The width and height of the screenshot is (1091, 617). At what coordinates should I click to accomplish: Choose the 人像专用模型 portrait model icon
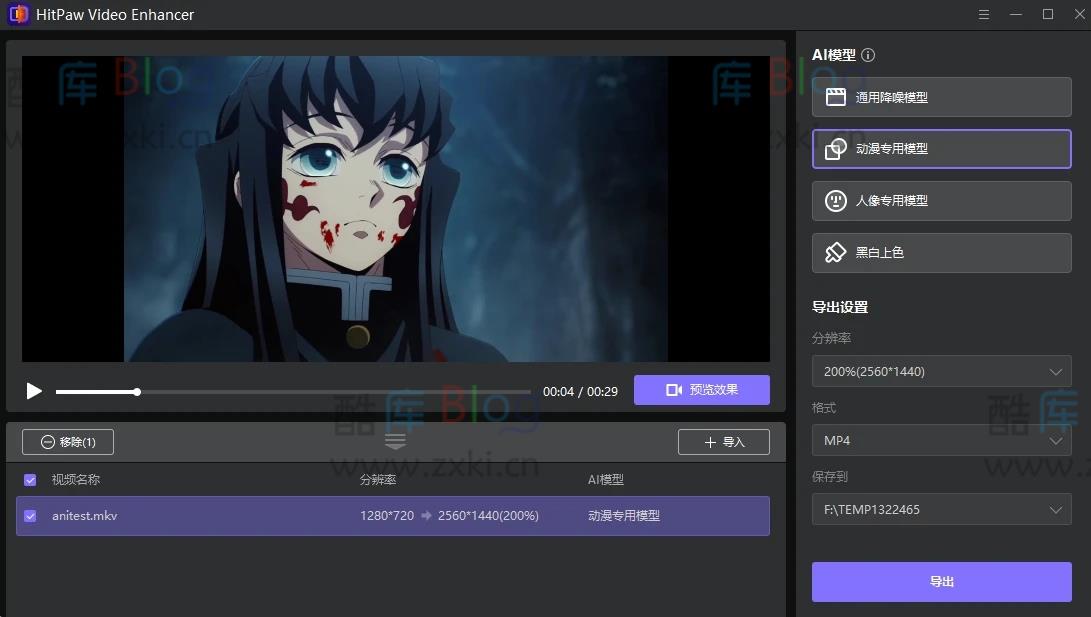pos(836,200)
